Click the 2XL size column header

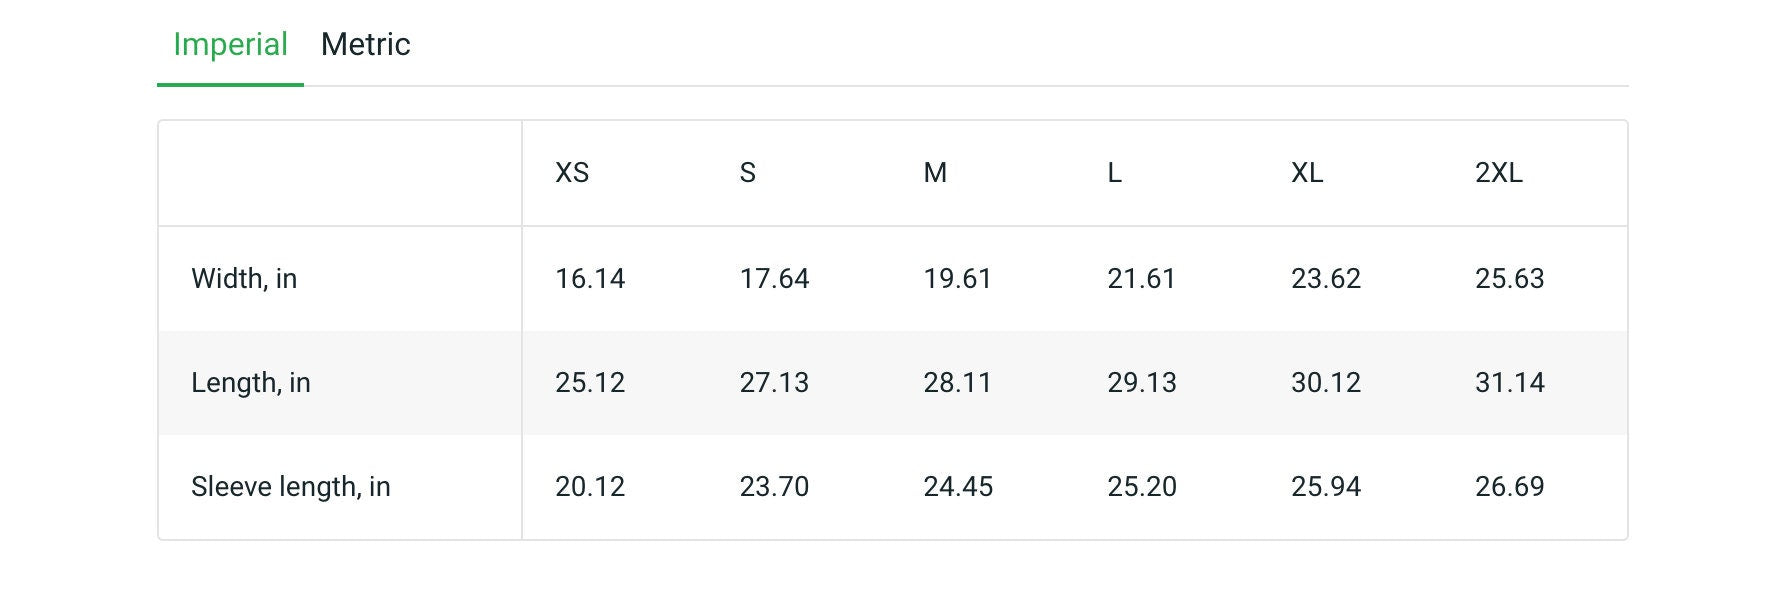point(1499,173)
